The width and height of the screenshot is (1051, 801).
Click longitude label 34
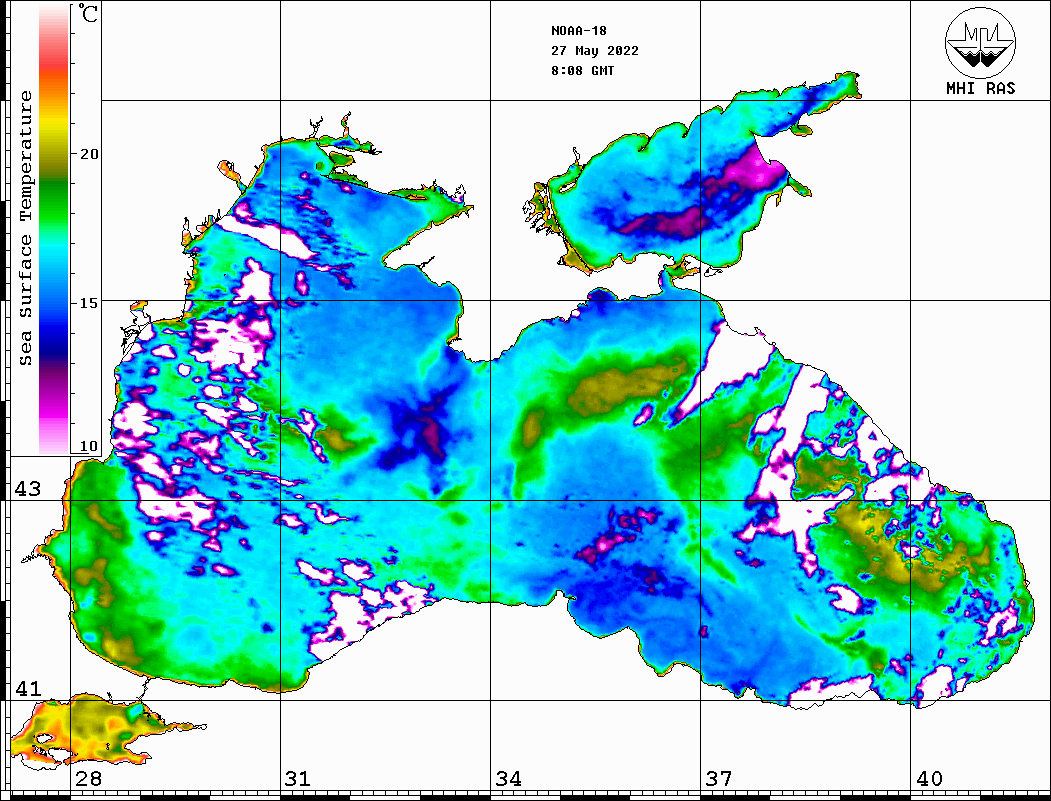(508, 778)
